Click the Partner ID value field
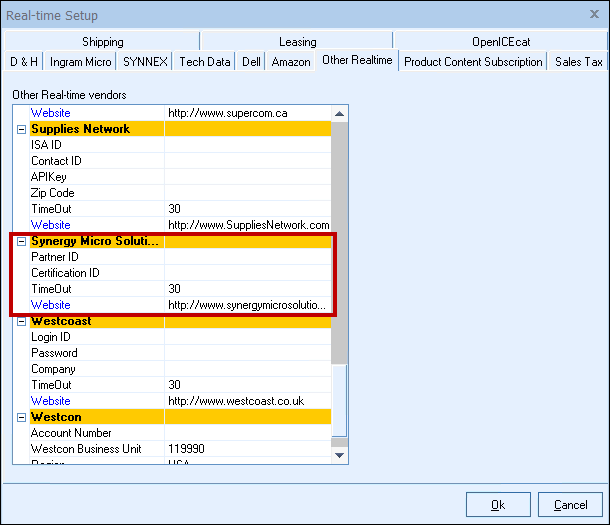The height and width of the screenshot is (525, 610). (248, 257)
